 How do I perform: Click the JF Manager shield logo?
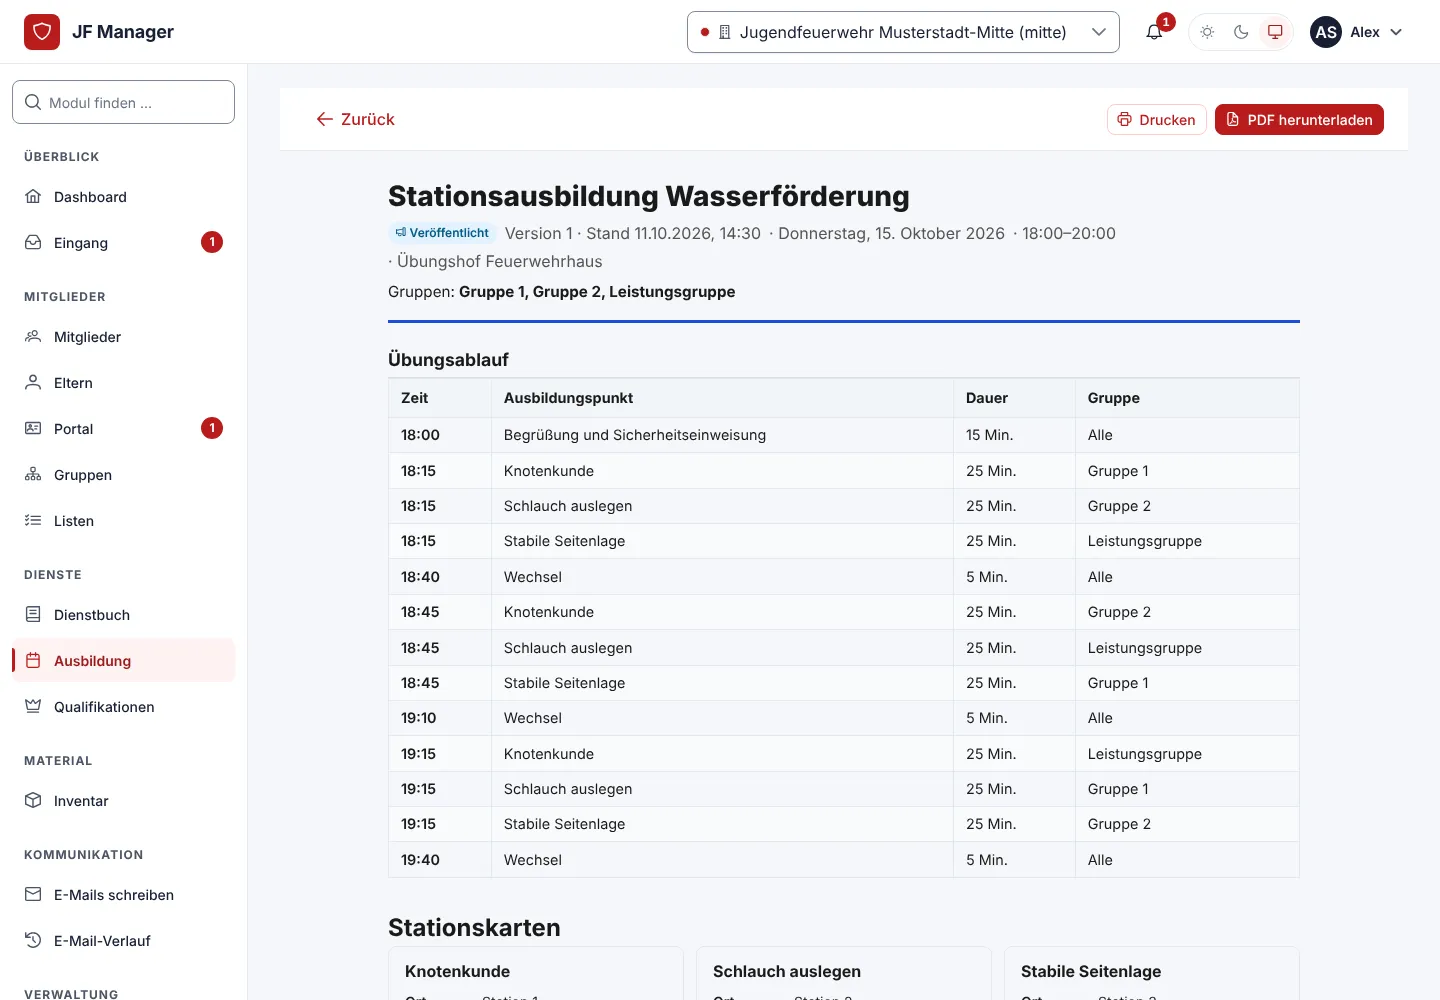click(x=42, y=32)
